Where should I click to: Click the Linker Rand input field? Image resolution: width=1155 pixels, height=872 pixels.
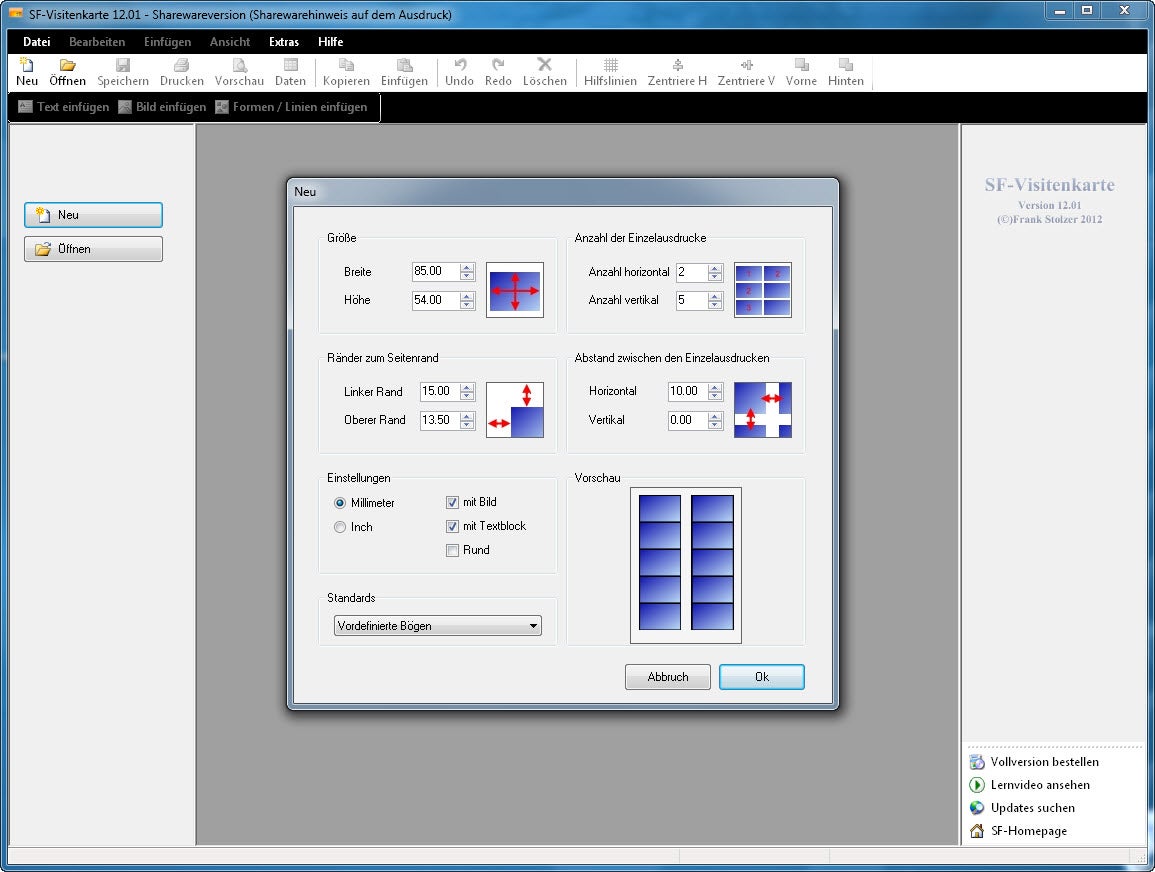[438, 392]
